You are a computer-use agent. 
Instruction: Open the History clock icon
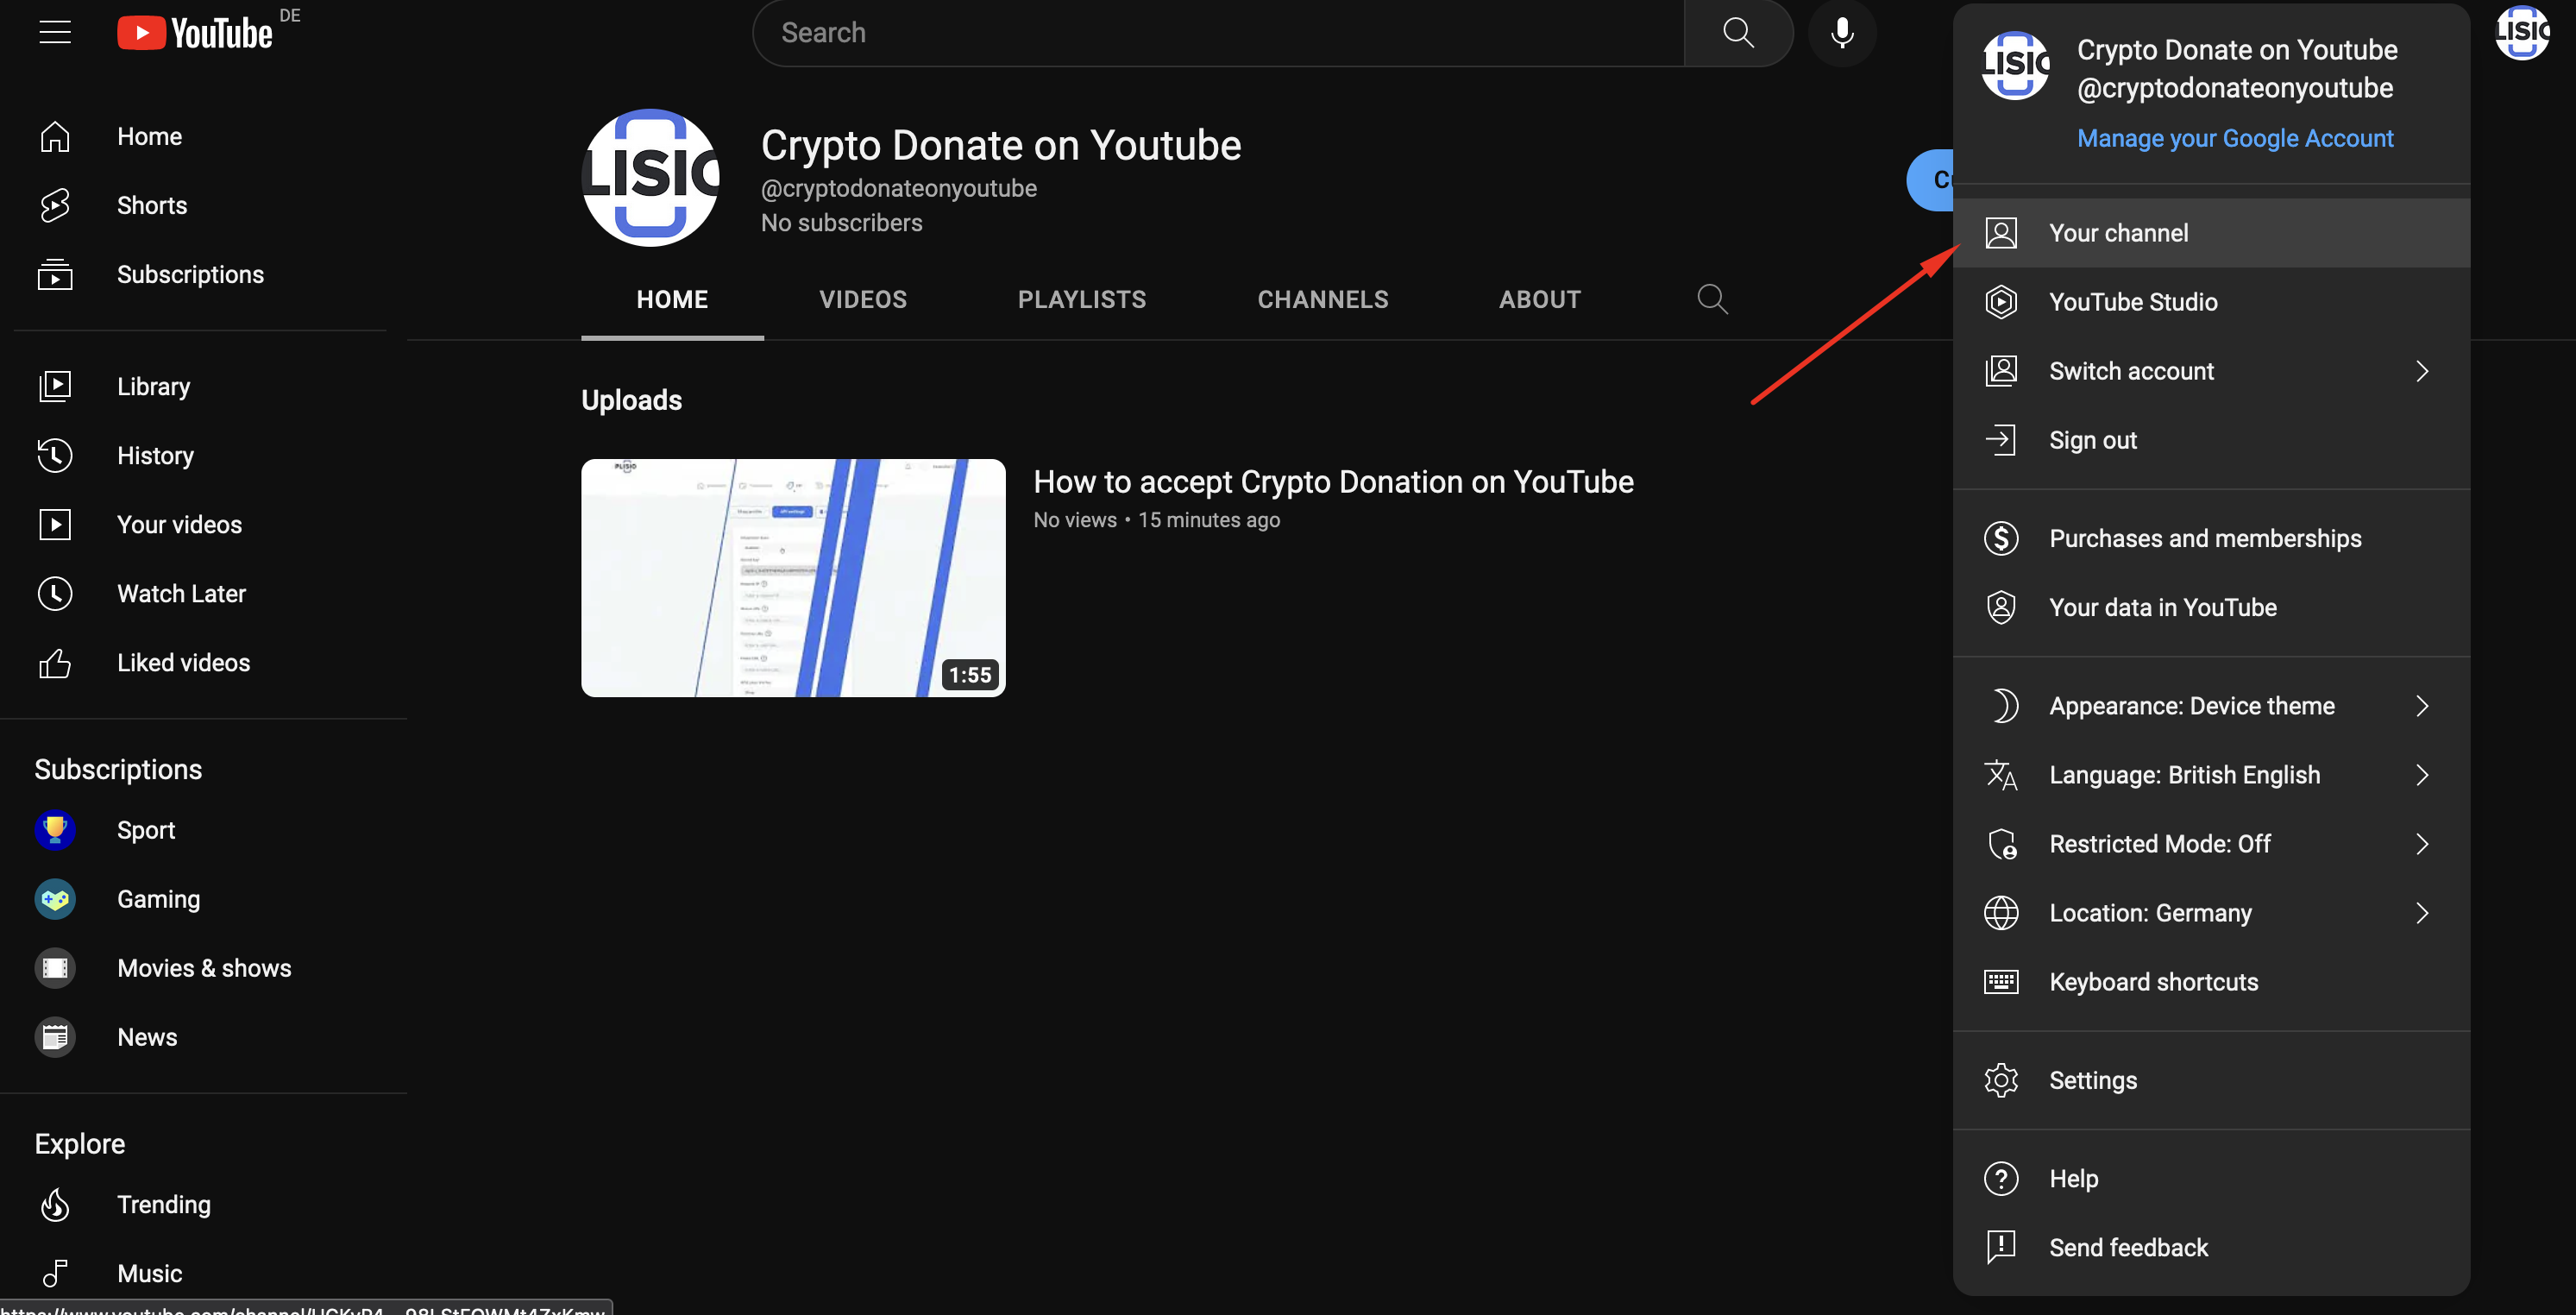(55, 455)
